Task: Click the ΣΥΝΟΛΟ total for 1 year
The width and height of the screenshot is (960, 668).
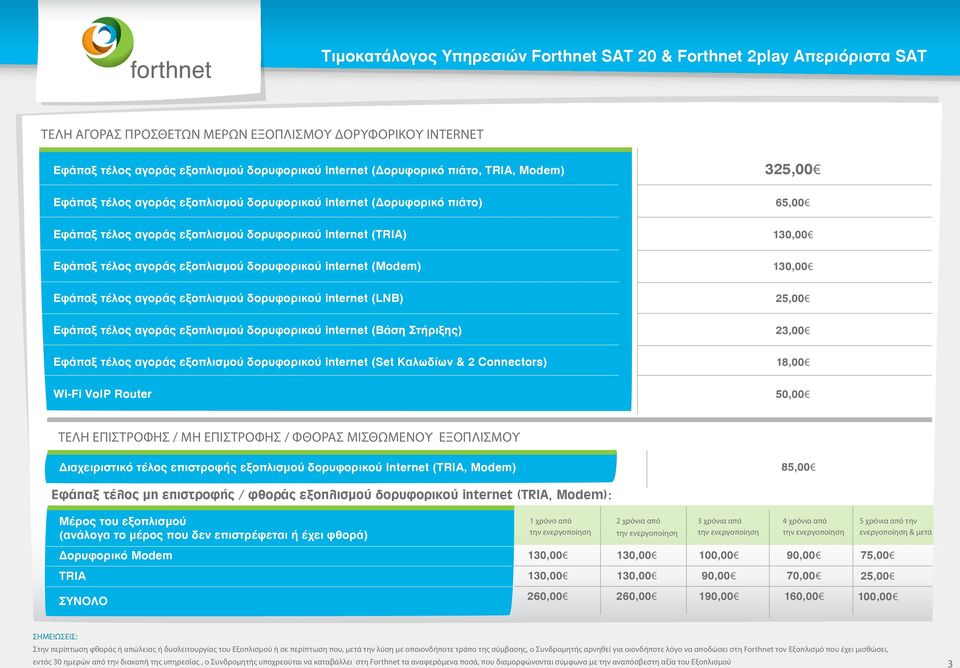Action: coord(547,596)
